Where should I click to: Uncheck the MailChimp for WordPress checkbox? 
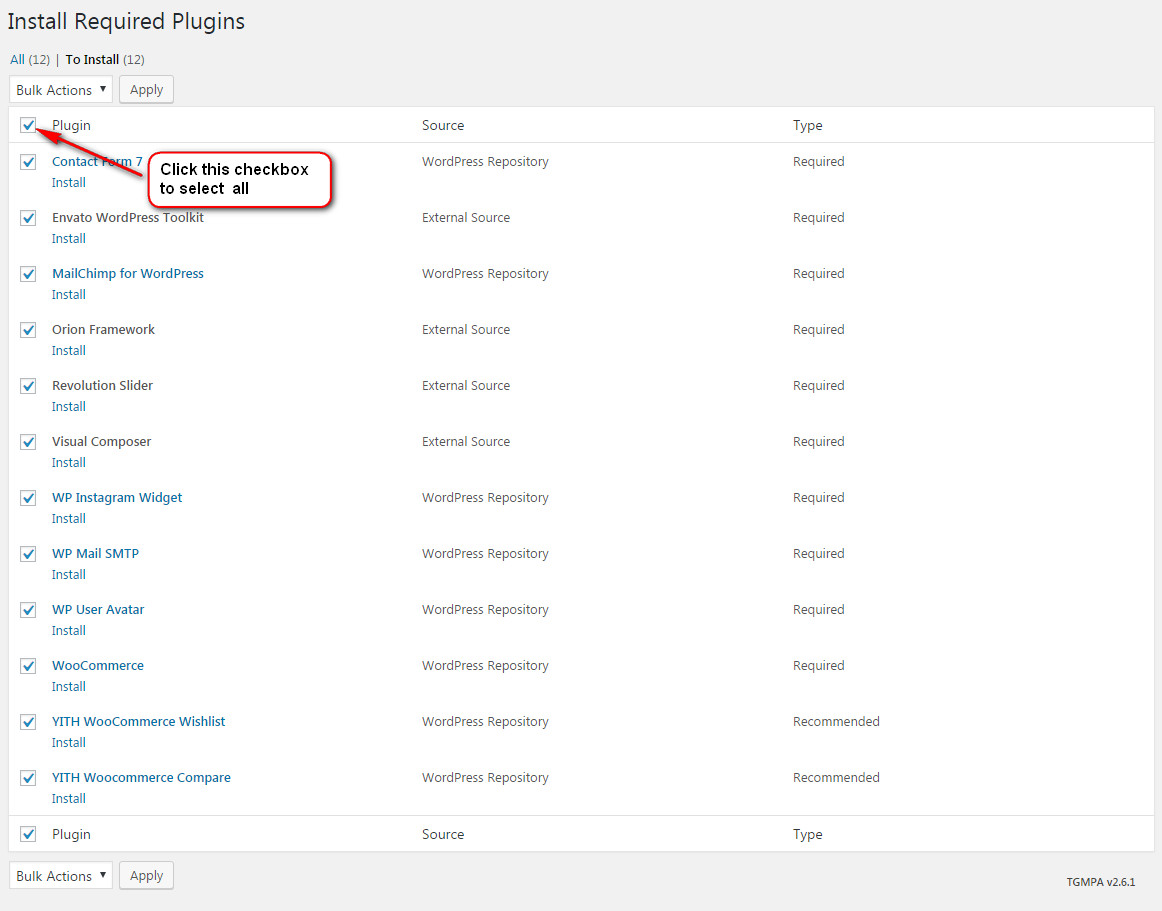point(28,274)
